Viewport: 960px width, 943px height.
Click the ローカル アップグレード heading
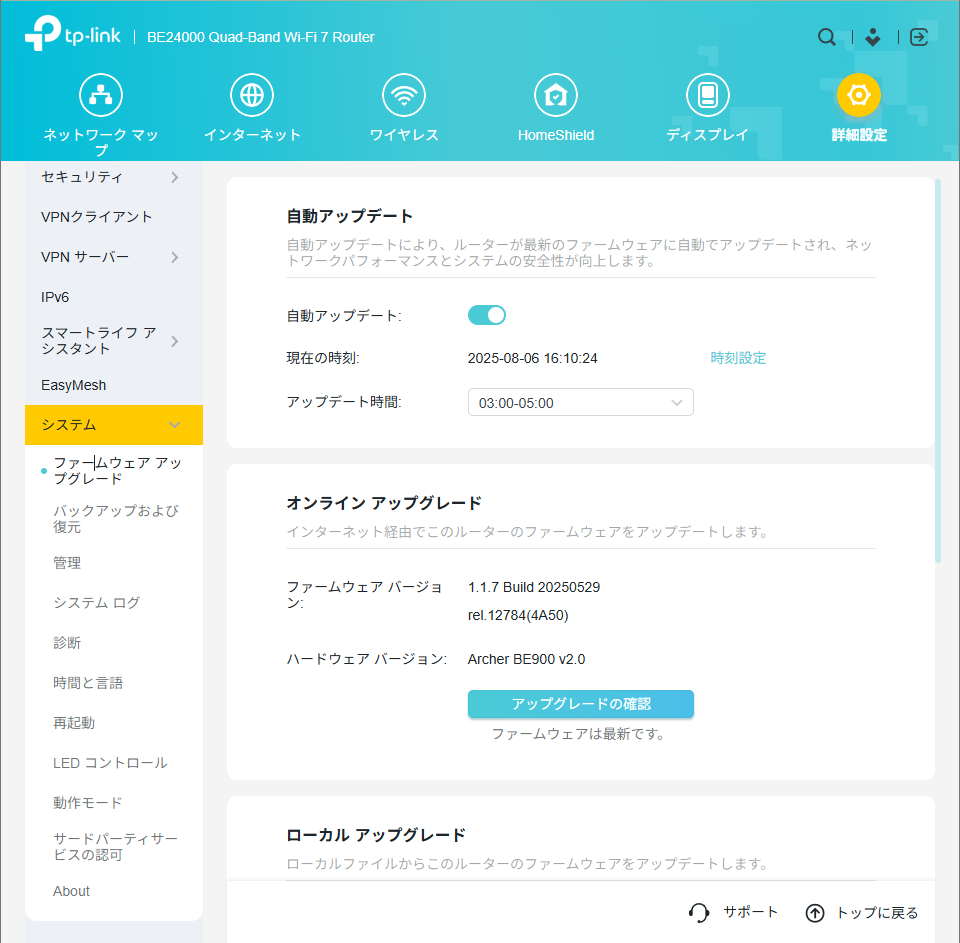point(376,835)
